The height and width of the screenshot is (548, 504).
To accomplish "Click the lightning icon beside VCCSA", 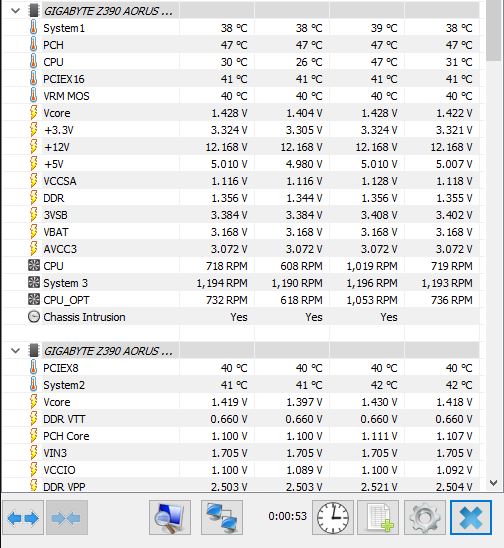I will click(34, 181).
